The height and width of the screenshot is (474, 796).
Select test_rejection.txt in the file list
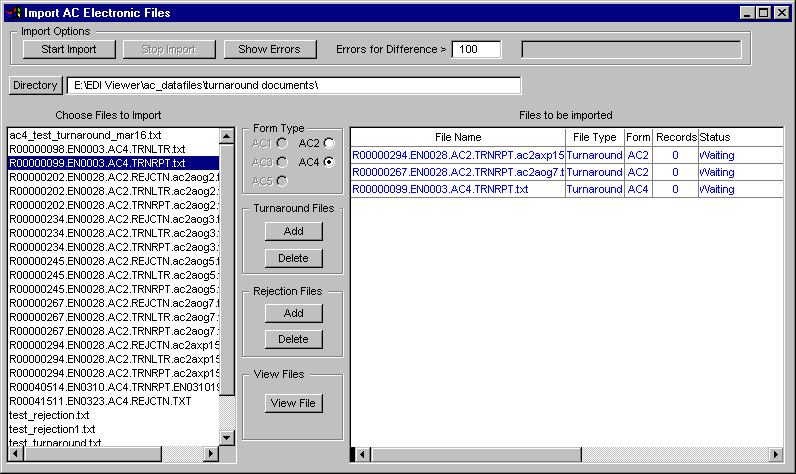pos(50,415)
